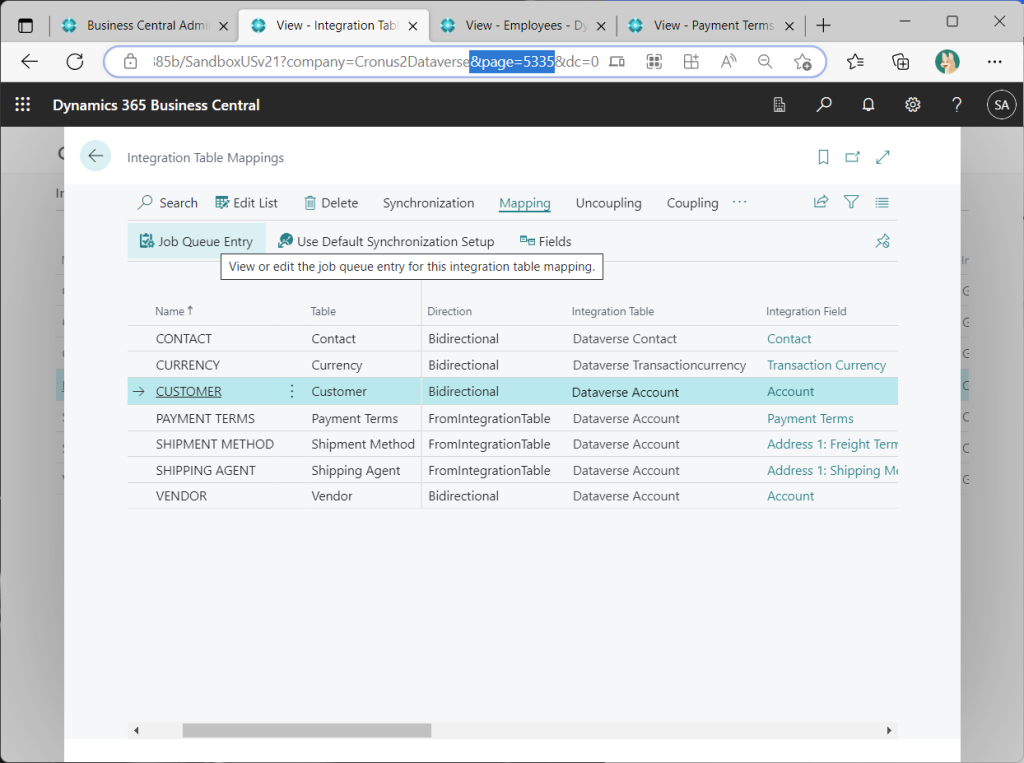Image resolution: width=1024 pixels, height=763 pixels.
Task: Click Edit List
Action: [246, 203]
